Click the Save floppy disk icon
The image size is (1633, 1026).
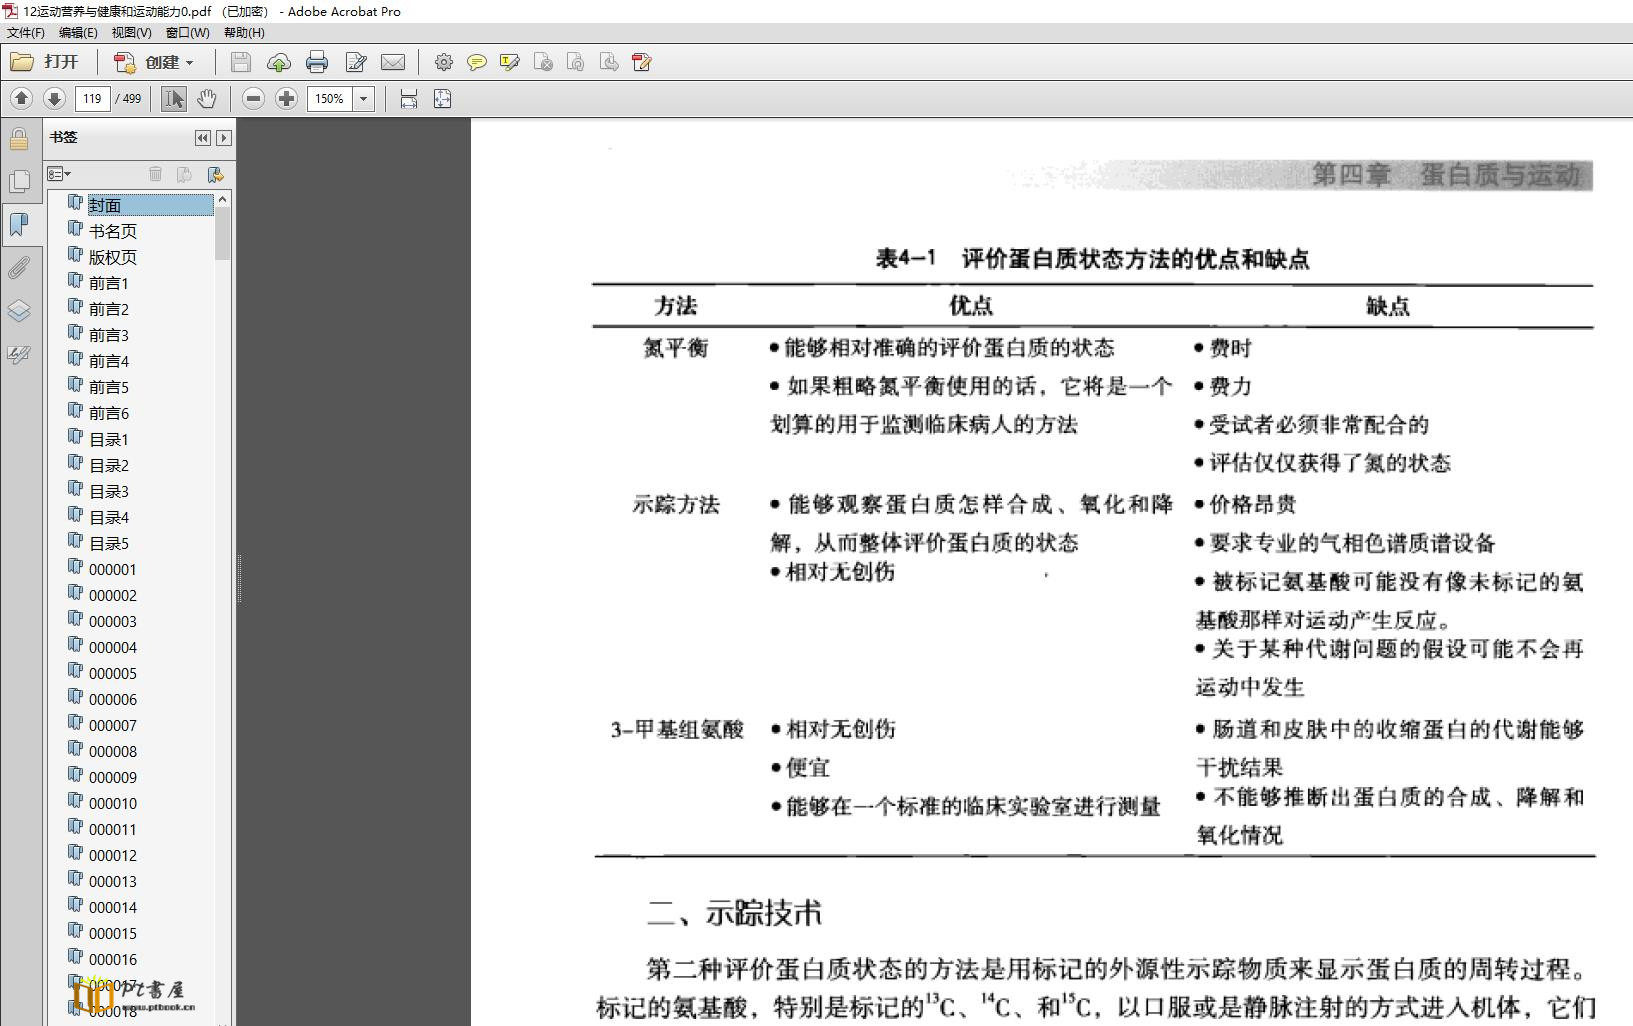(241, 63)
